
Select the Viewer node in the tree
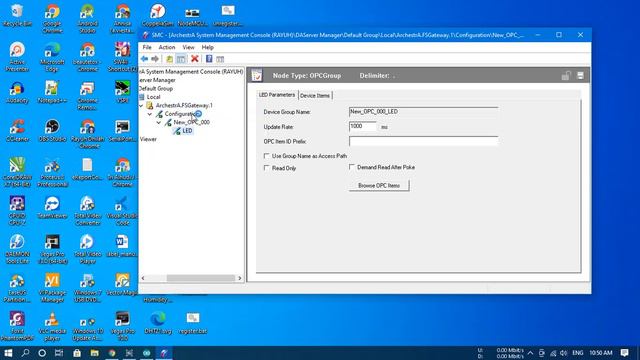pyautogui.click(x=148, y=139)
